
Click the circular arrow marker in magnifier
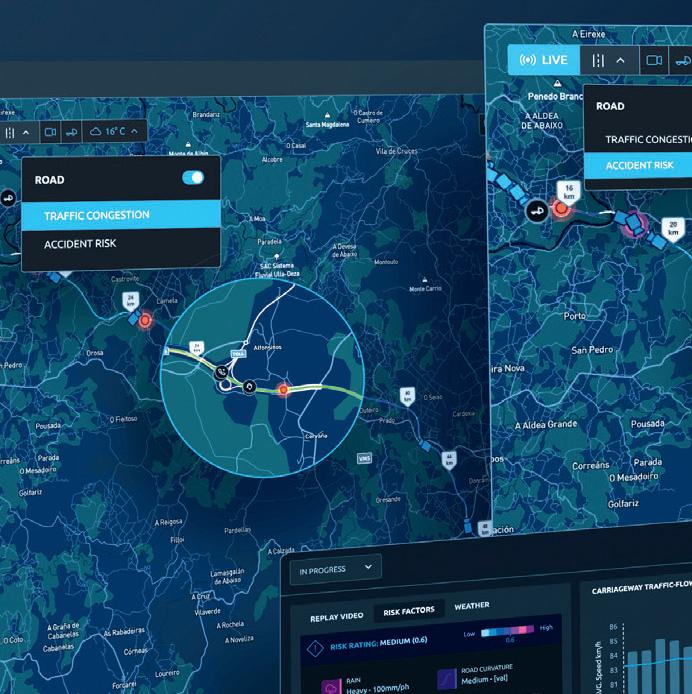coord(249,387)
